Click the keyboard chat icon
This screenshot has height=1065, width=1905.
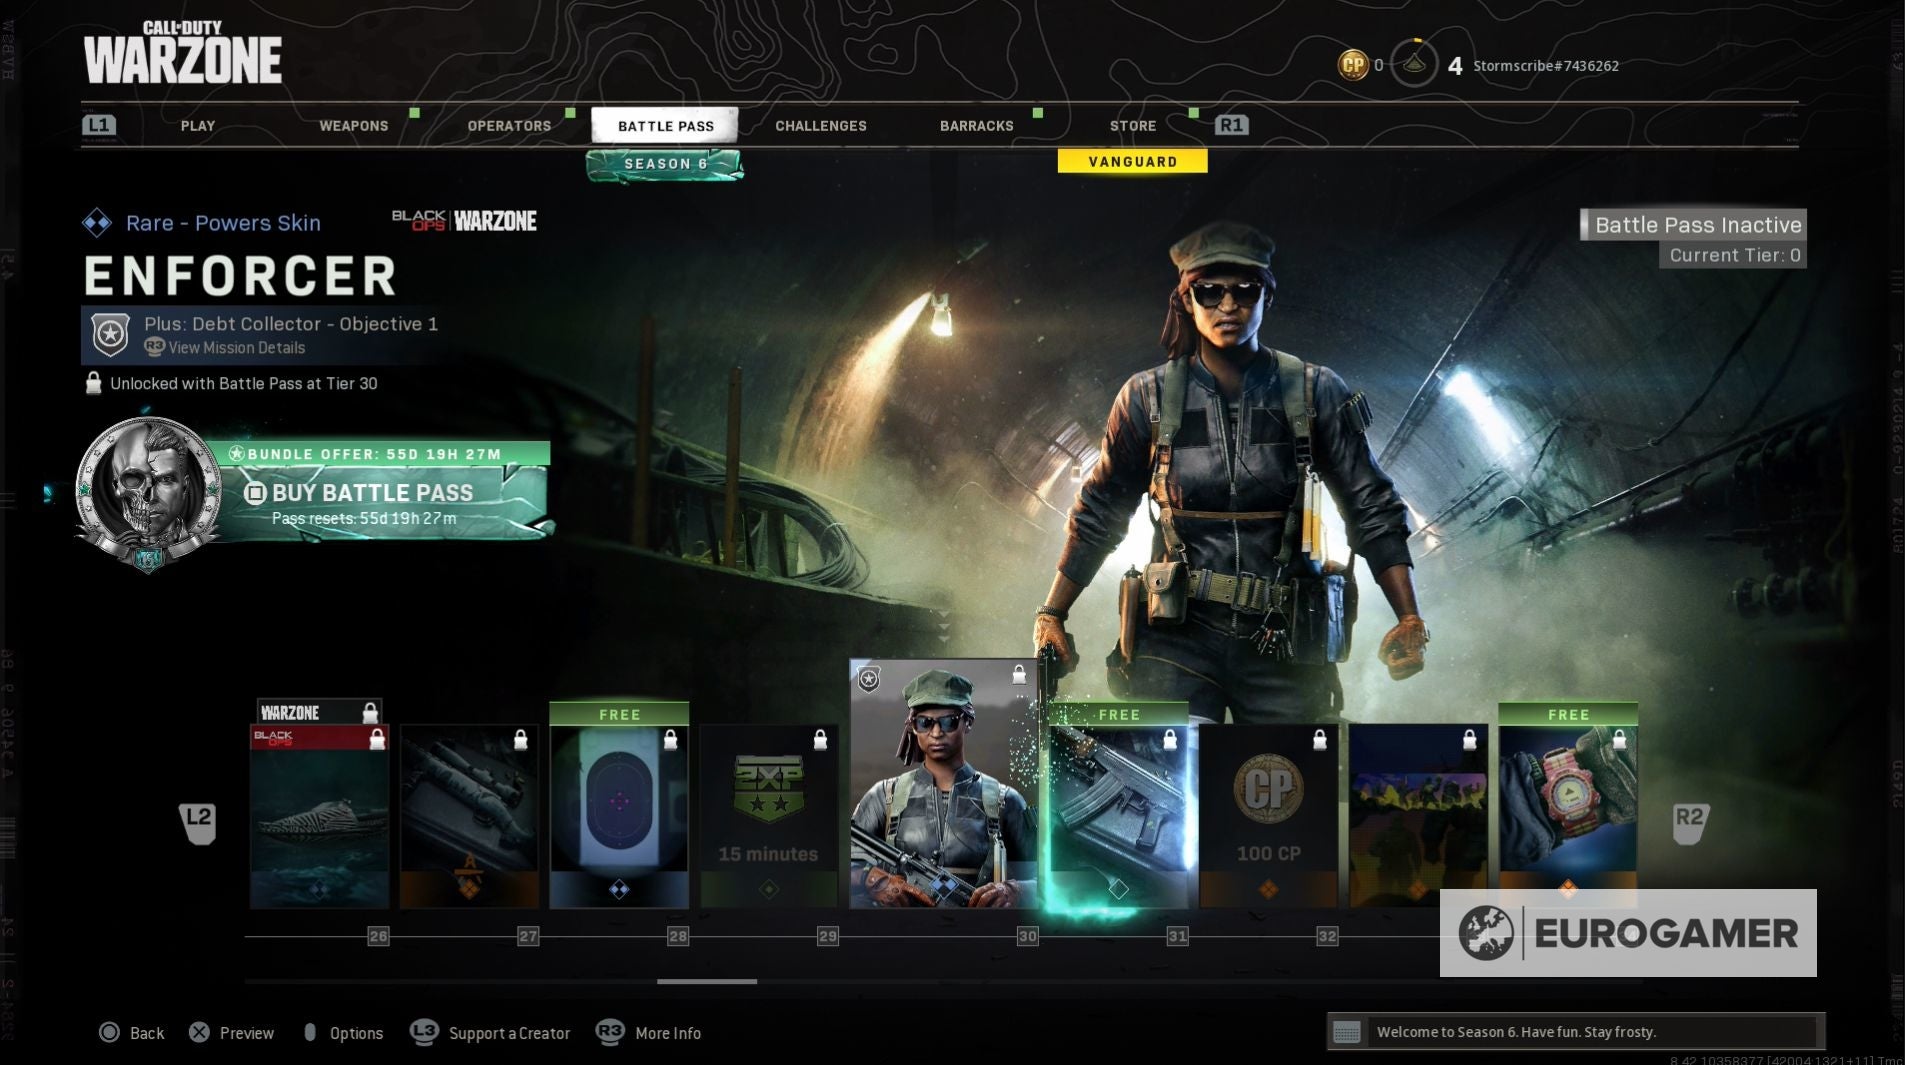[1347, 1032]
